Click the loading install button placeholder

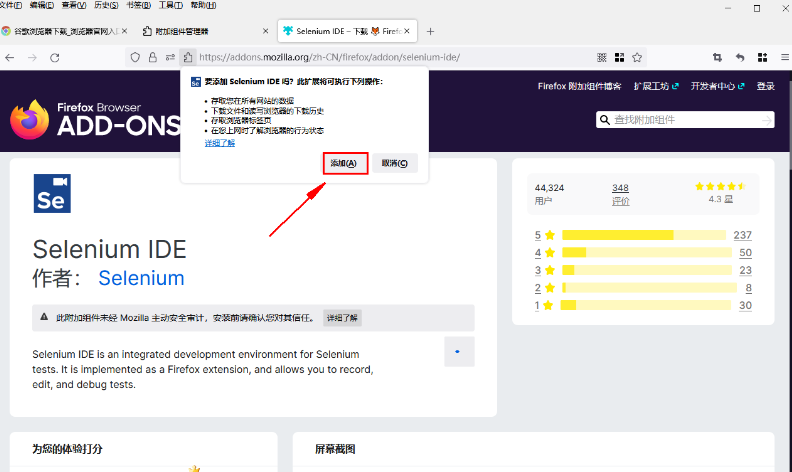[459, 351]
